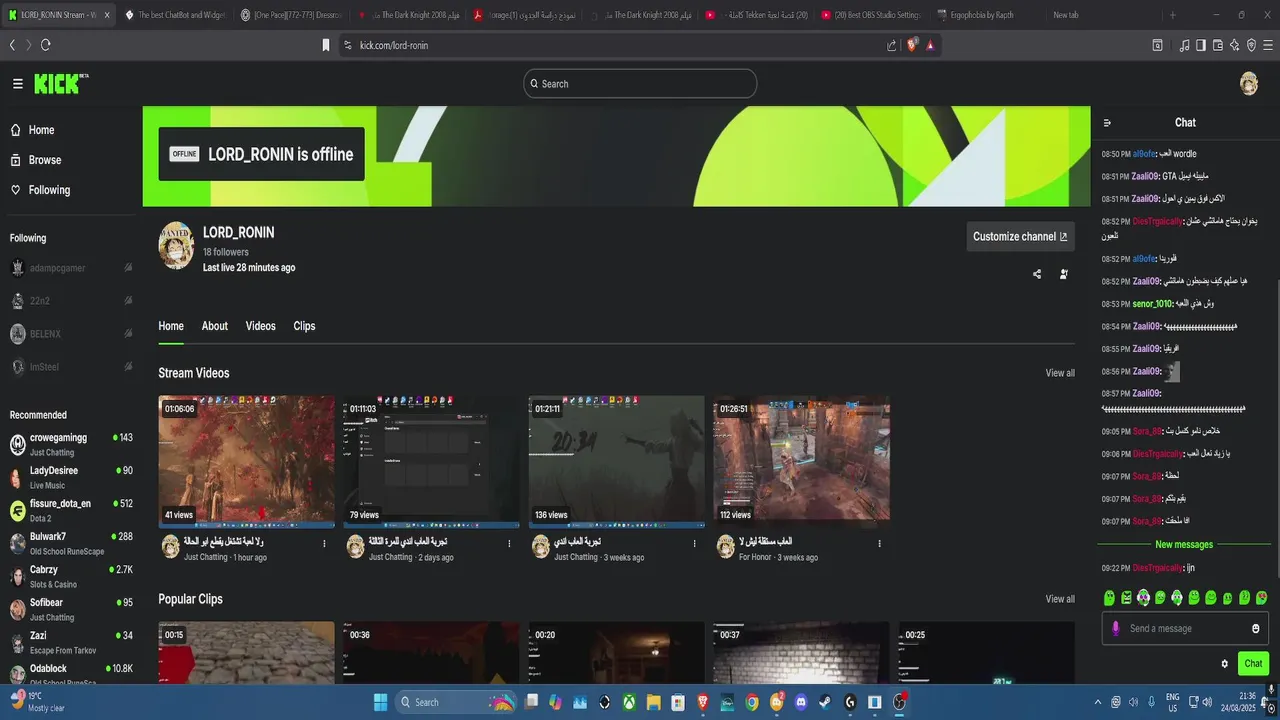Insert the first green blob emote
The image size is (1280, 720).
point(1109,598)
